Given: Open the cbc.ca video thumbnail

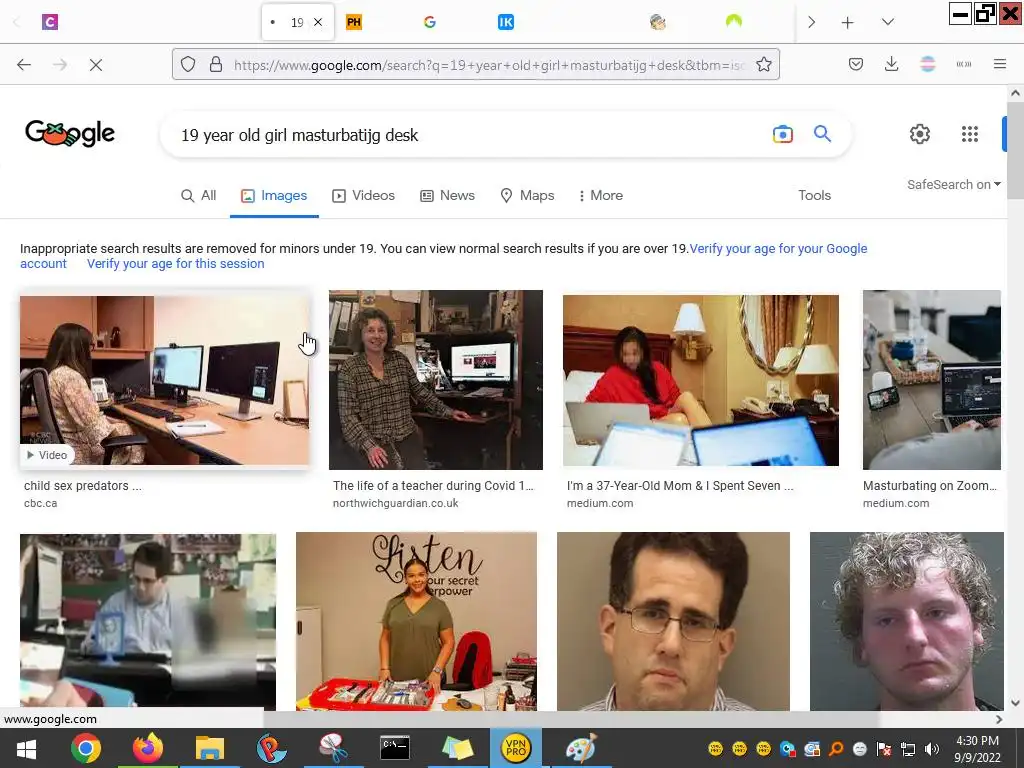Looking at the screenshot, I should [x=165, y=380].
